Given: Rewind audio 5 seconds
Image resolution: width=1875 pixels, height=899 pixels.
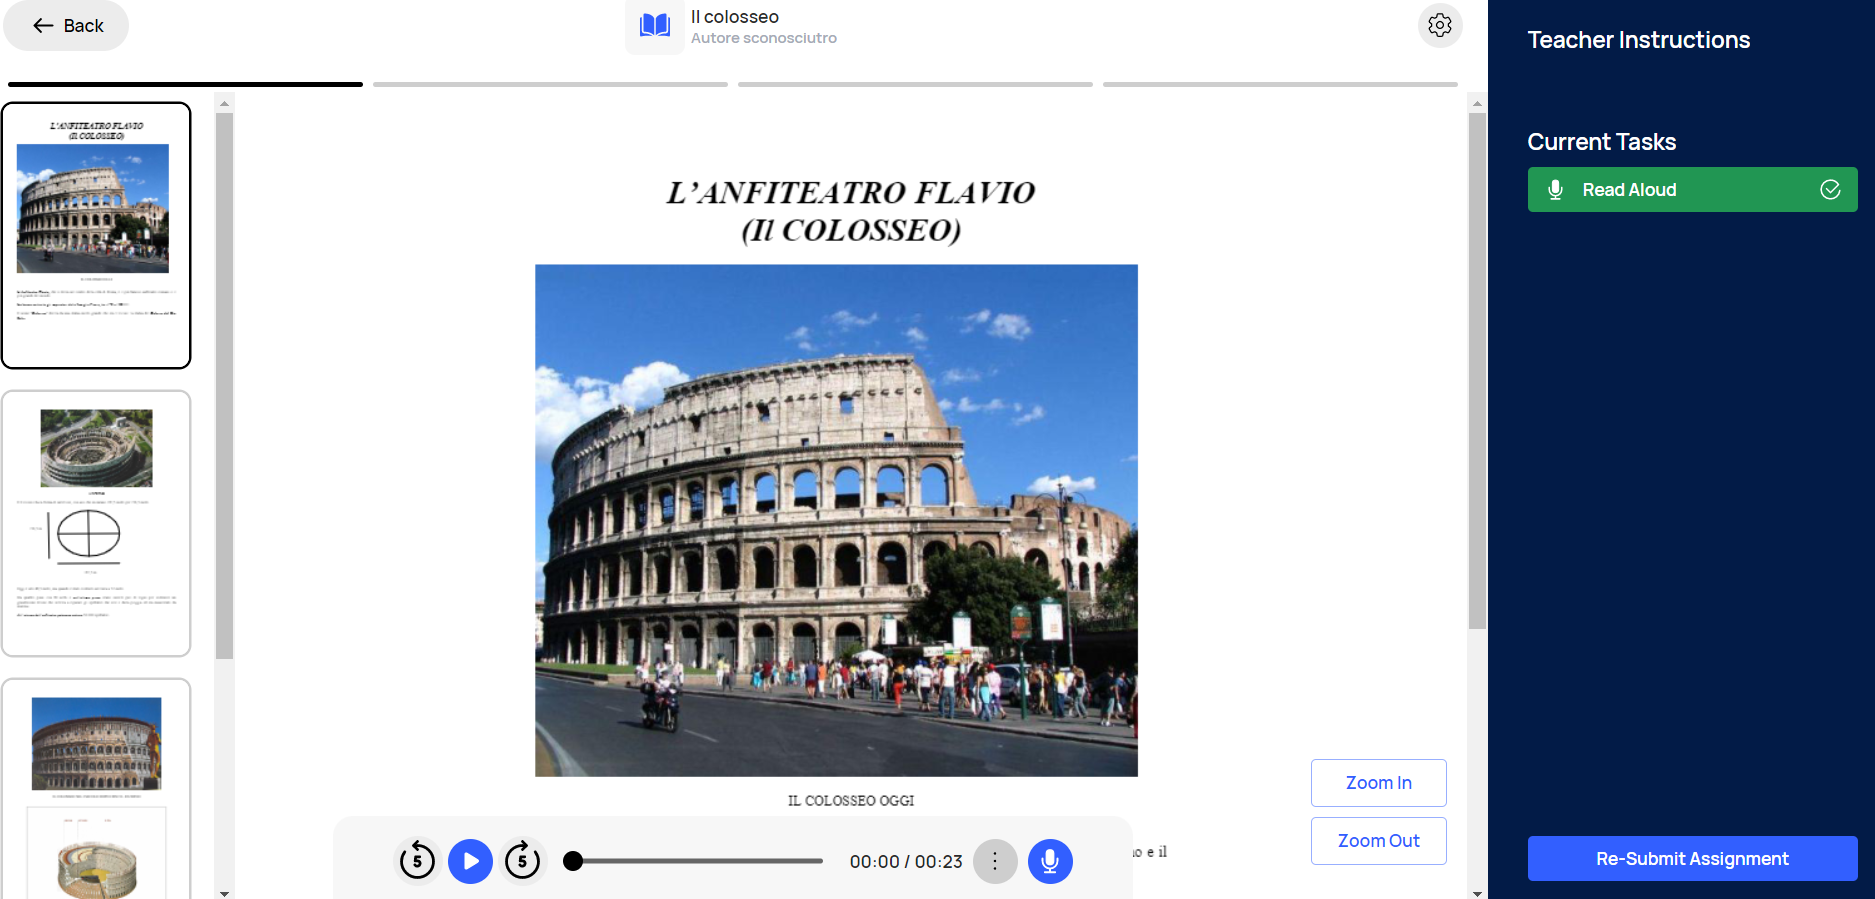Looking at the screenshot, I should click(417, 861).
